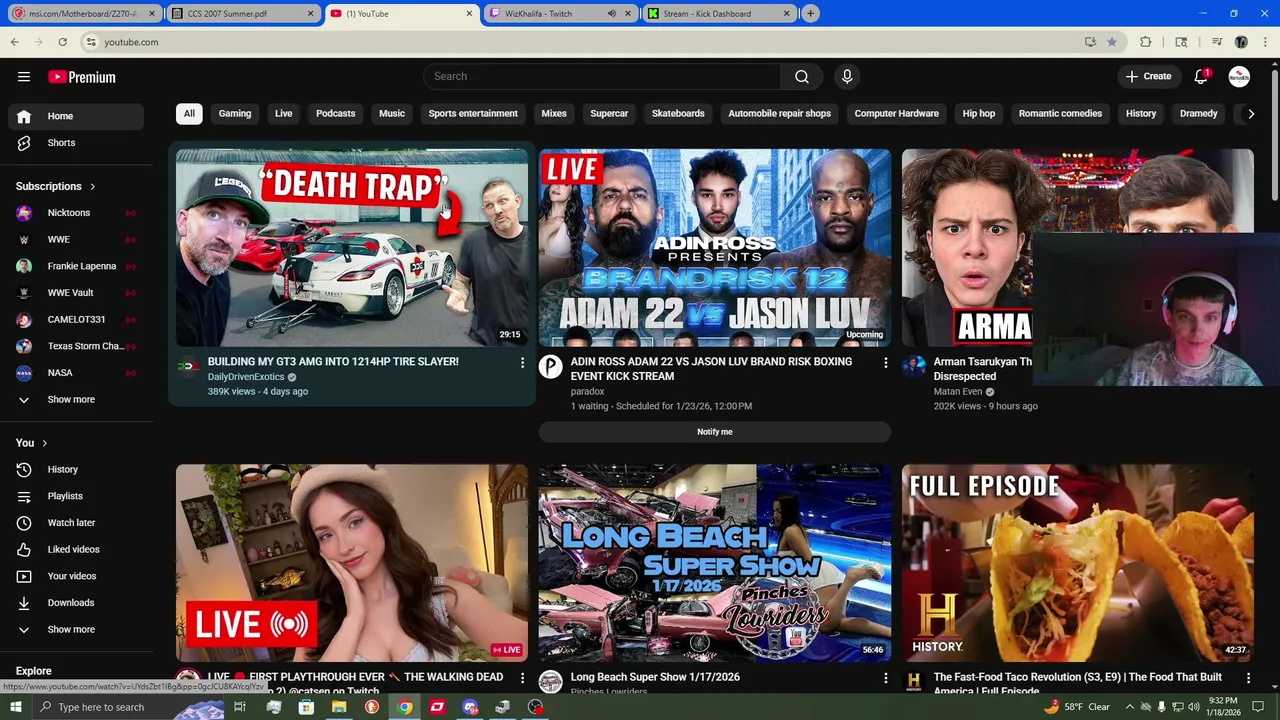The image size is (1280, 720).
Task: Open the account avatar menu
Action: 1239,77
